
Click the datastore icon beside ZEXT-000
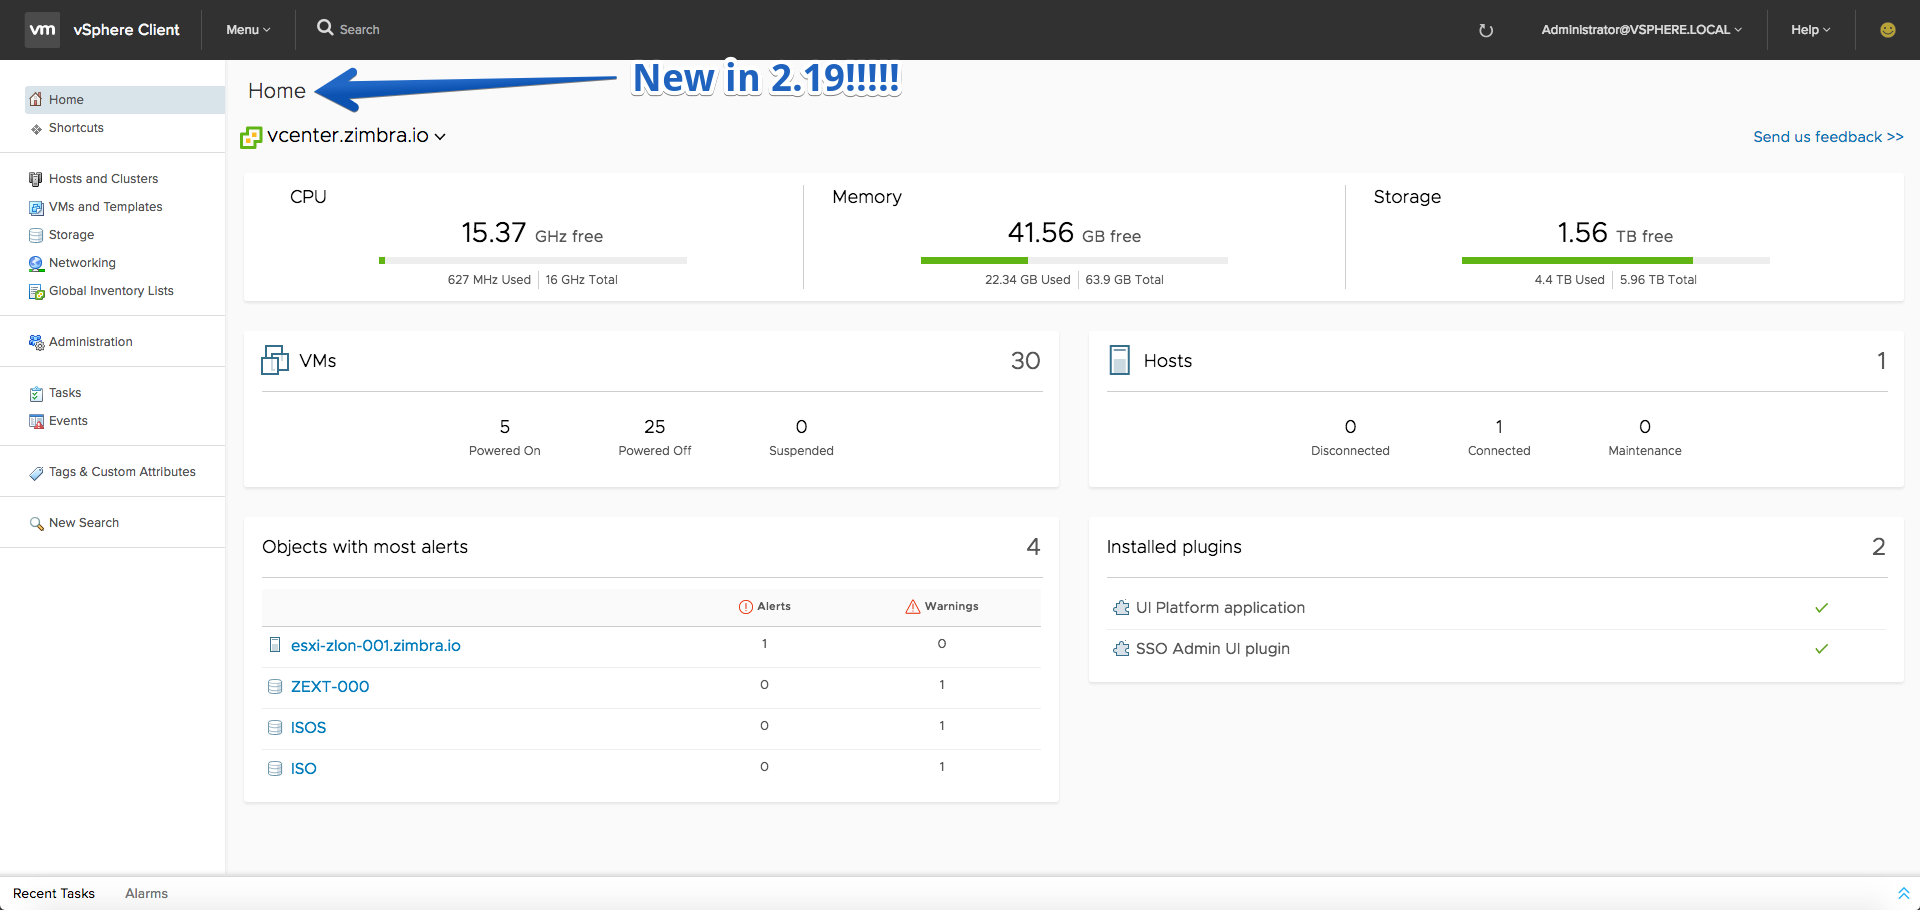[275, 686]
